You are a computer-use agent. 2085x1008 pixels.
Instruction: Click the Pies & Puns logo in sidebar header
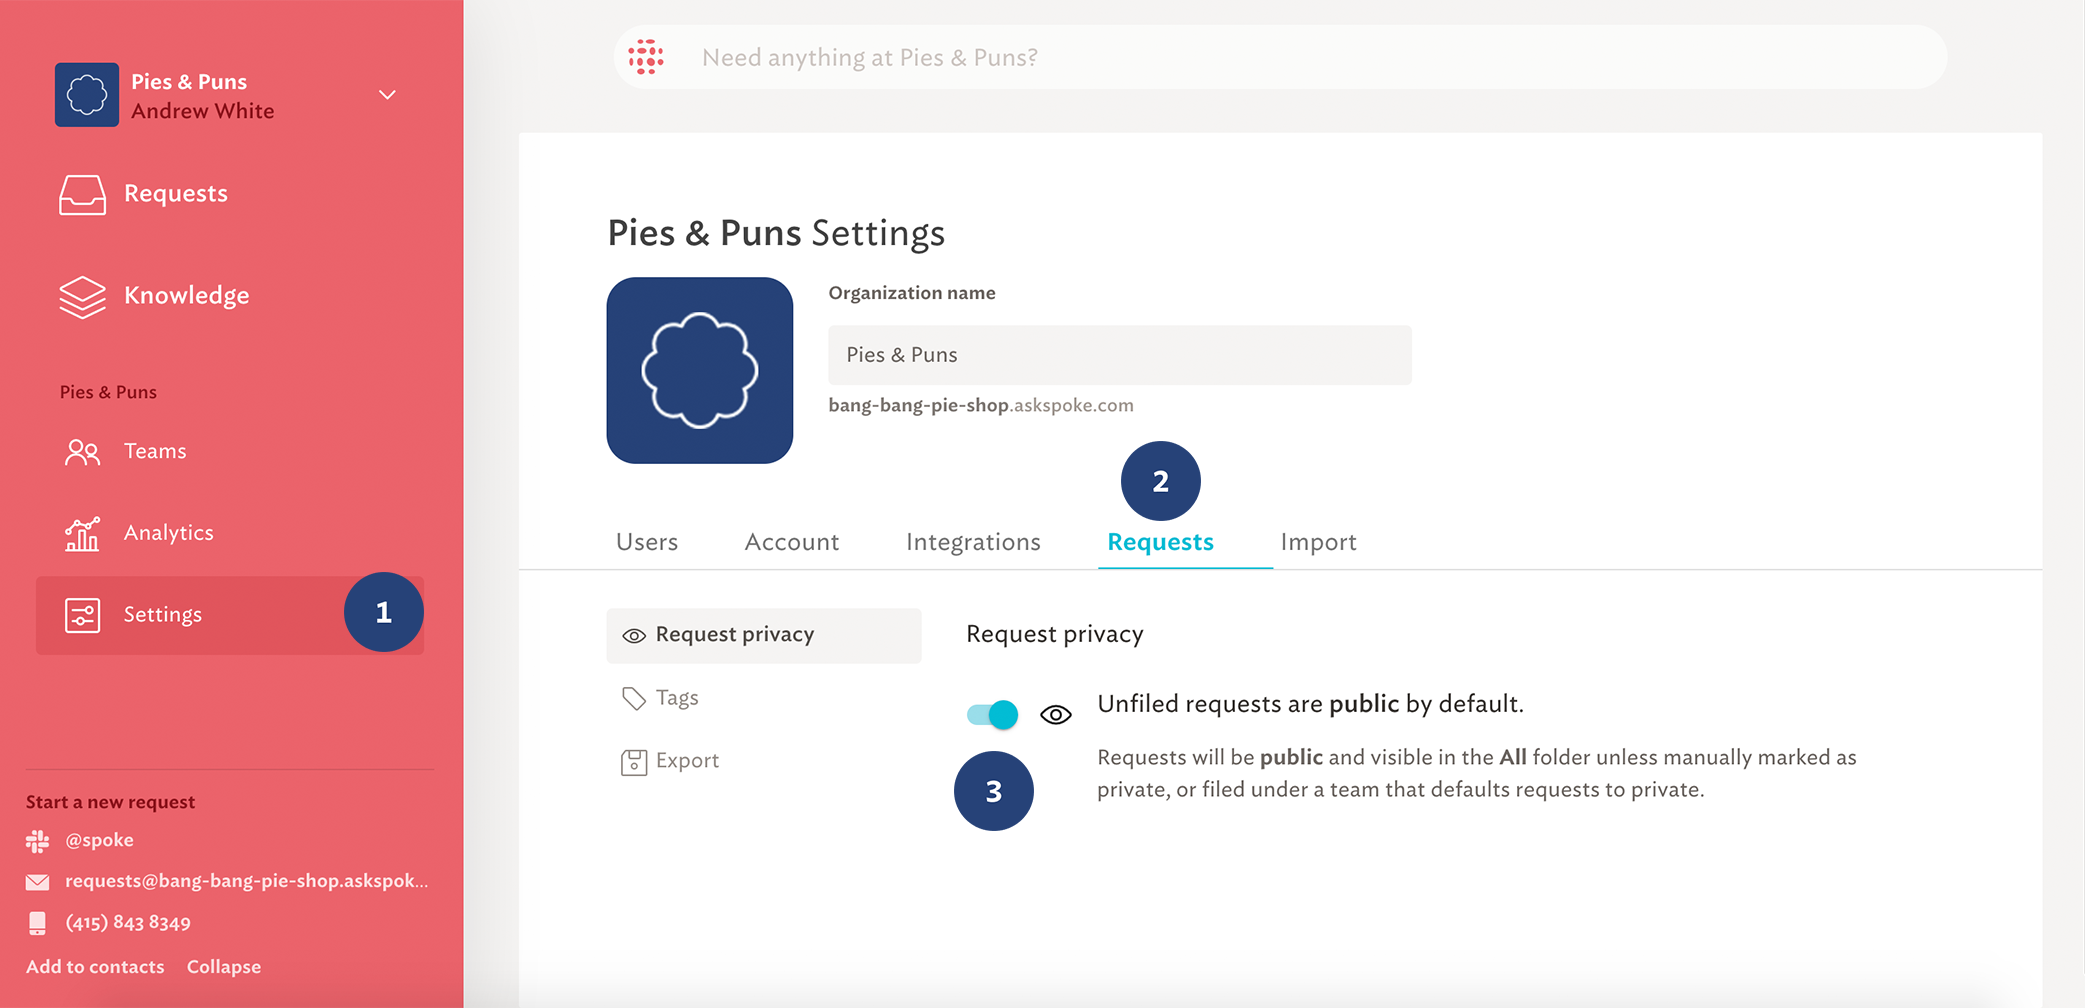87,95
